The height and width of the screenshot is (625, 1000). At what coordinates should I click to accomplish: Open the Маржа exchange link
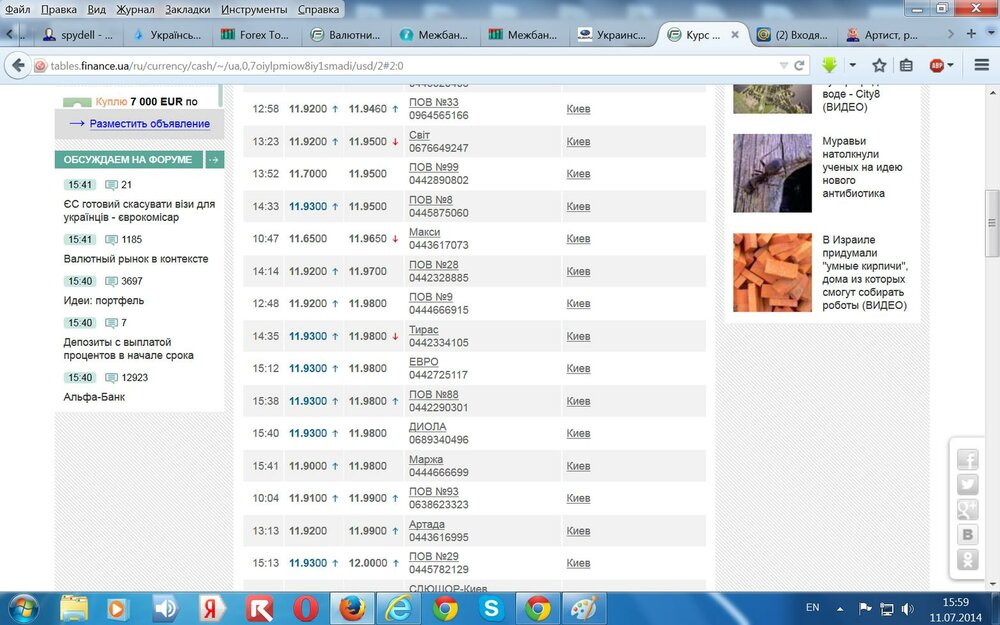(x=426, y=459)
